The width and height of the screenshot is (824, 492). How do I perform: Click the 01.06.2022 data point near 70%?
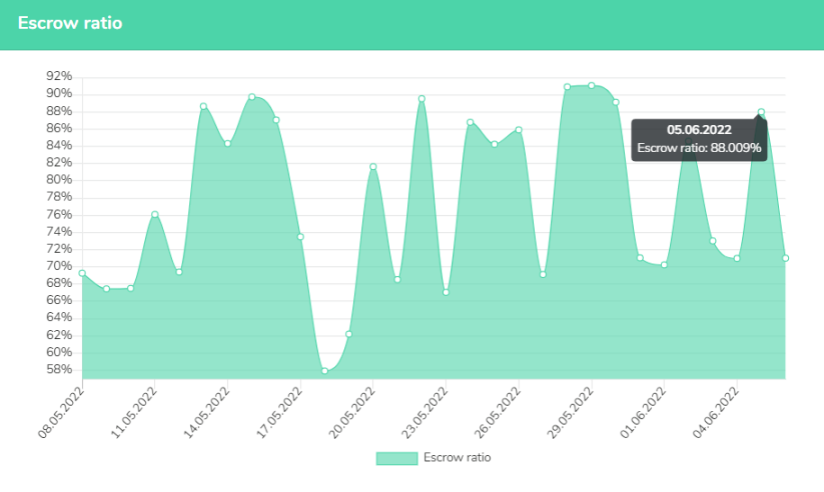pos(664,265)
